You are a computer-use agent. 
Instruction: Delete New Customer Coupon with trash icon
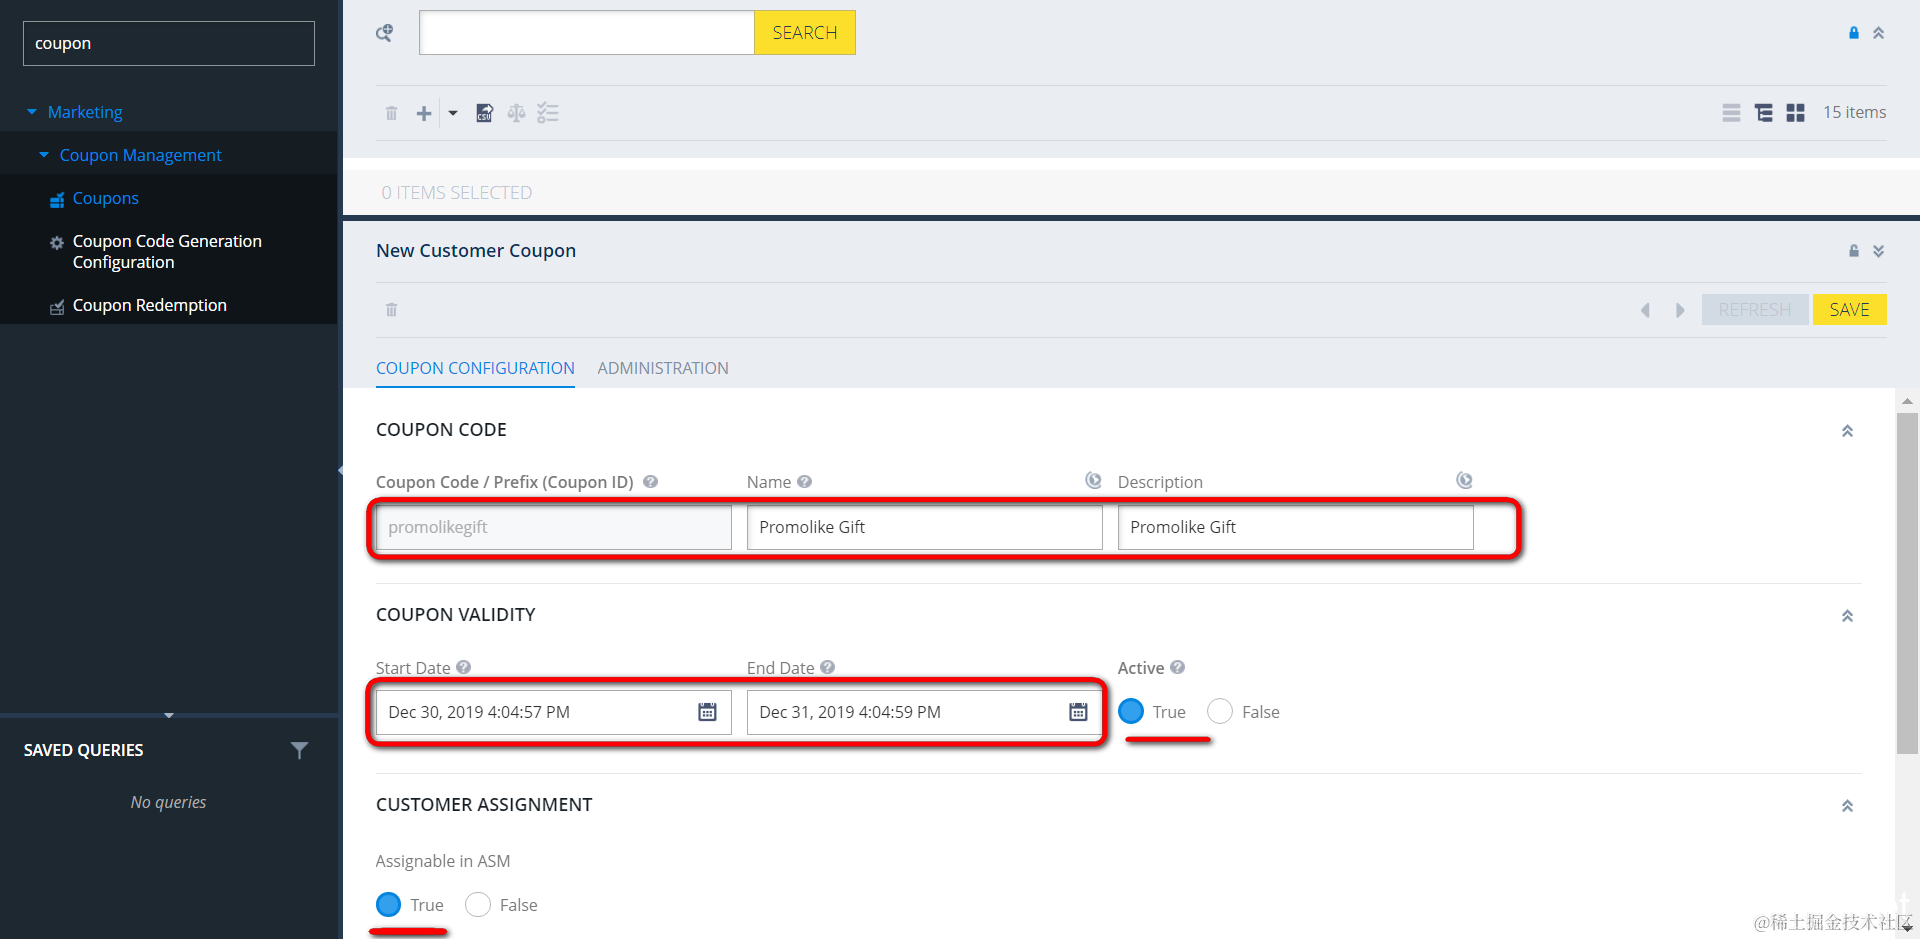[391, 310]
